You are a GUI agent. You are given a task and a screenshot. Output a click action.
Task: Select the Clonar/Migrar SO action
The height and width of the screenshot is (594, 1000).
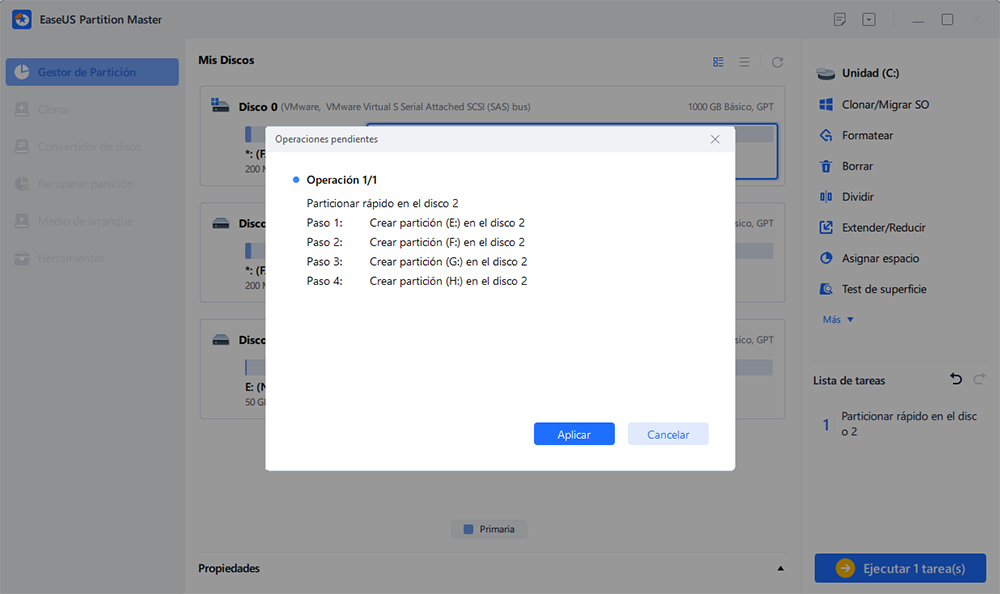(x=885, y=105)
